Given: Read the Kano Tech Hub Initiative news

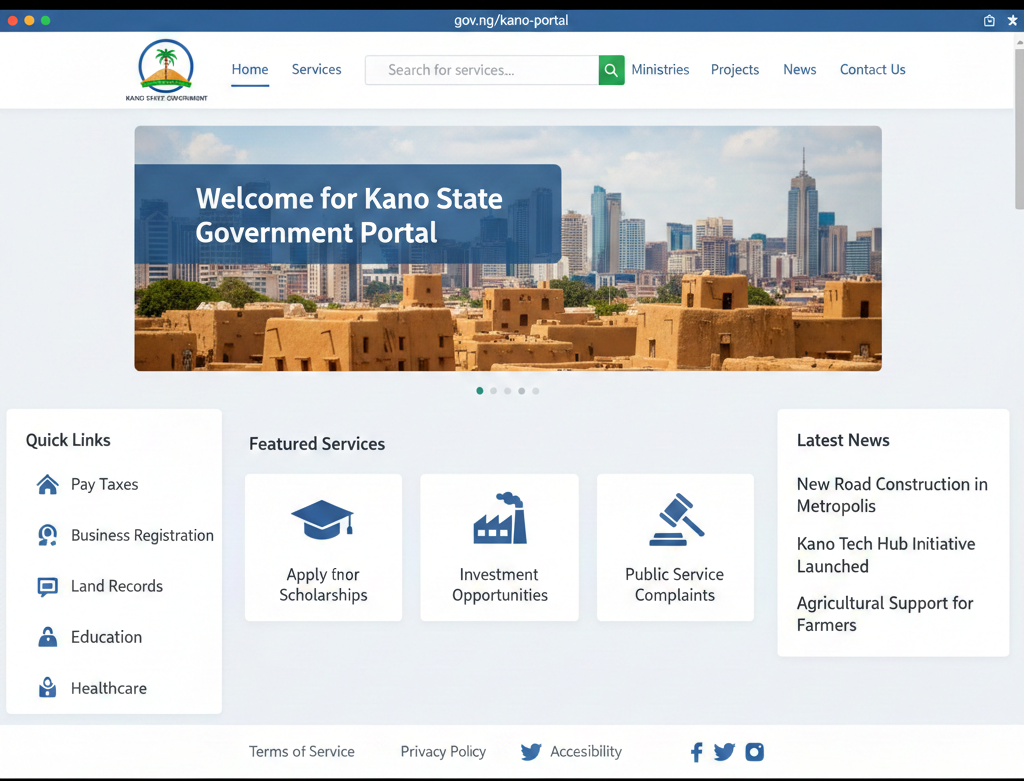Looking at the screenshot, I should click(886, 555).
